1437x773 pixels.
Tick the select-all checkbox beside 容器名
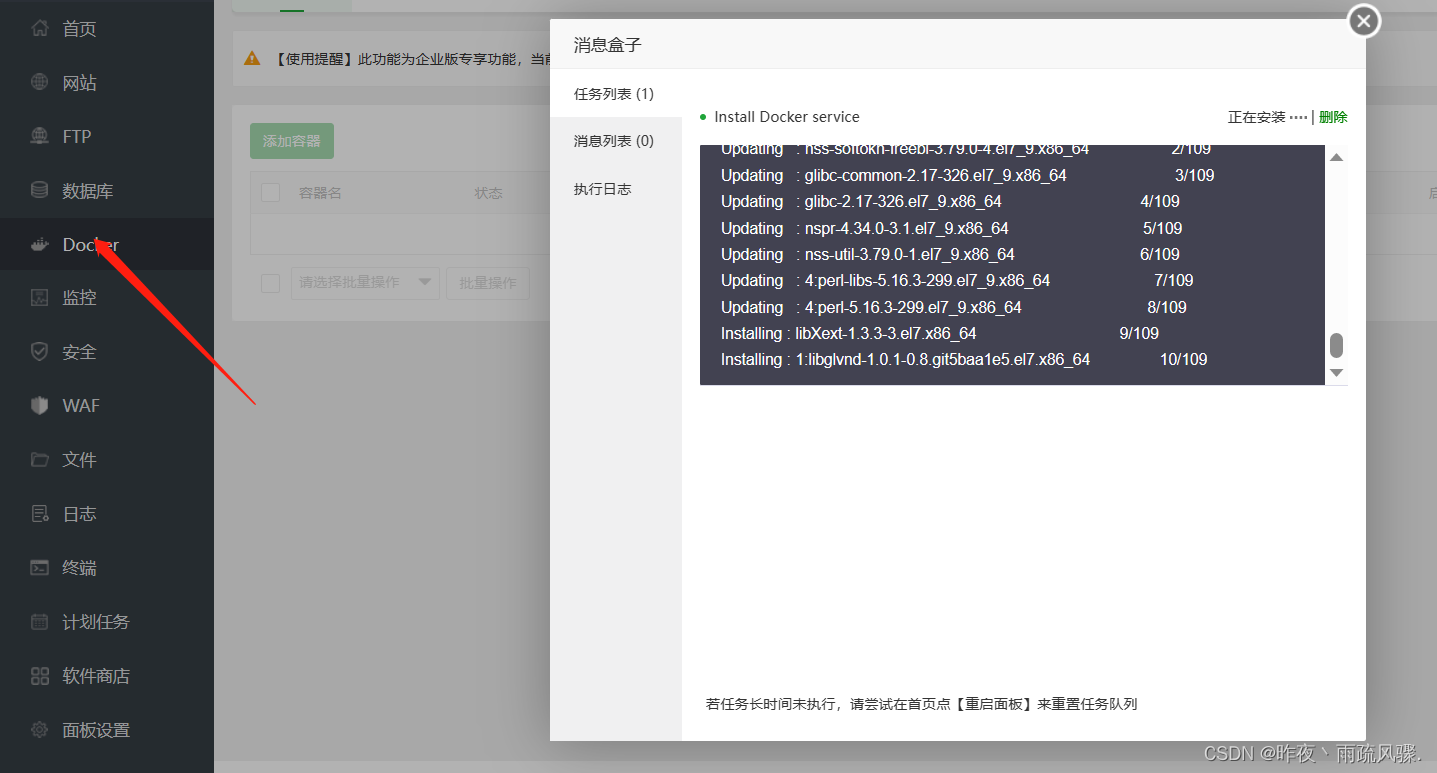pyautogui.click(x=270, y=192)
